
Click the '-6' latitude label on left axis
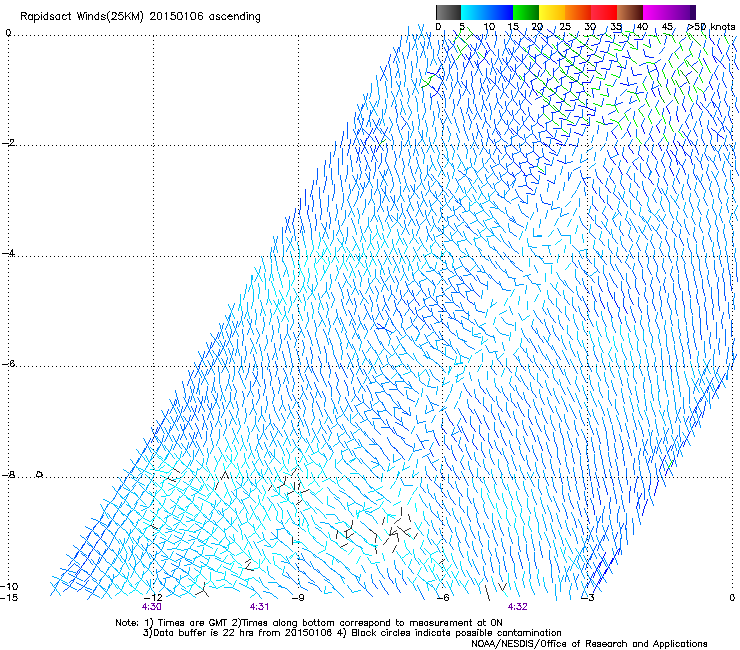8,363
